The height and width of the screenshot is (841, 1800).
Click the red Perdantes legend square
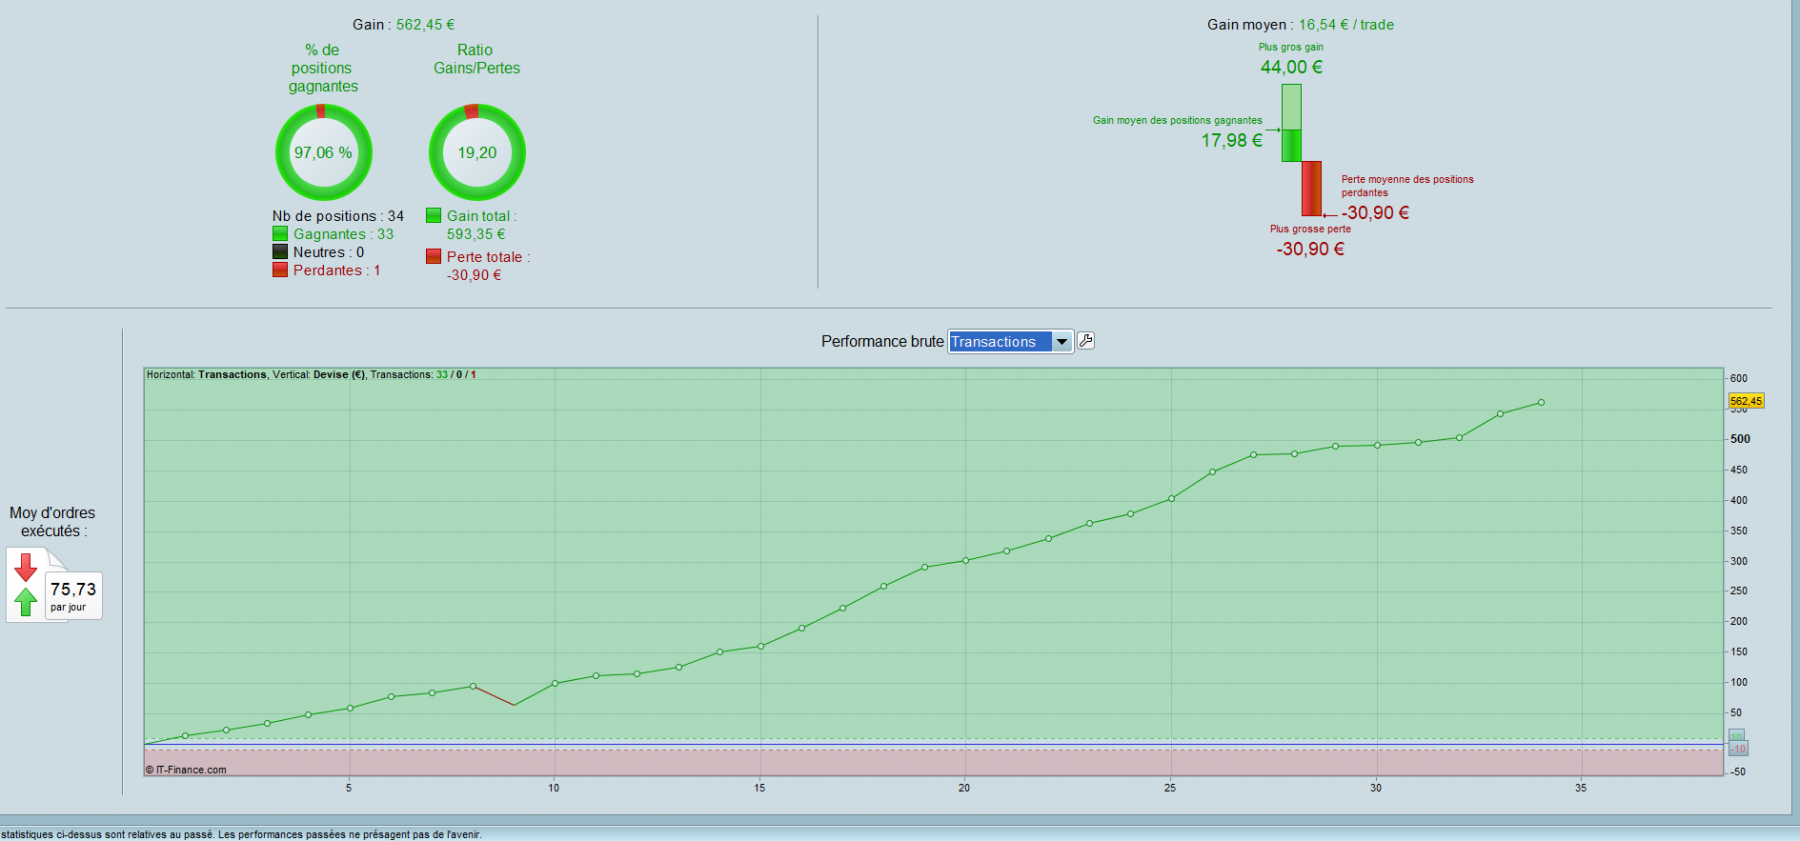coord(280,270)
